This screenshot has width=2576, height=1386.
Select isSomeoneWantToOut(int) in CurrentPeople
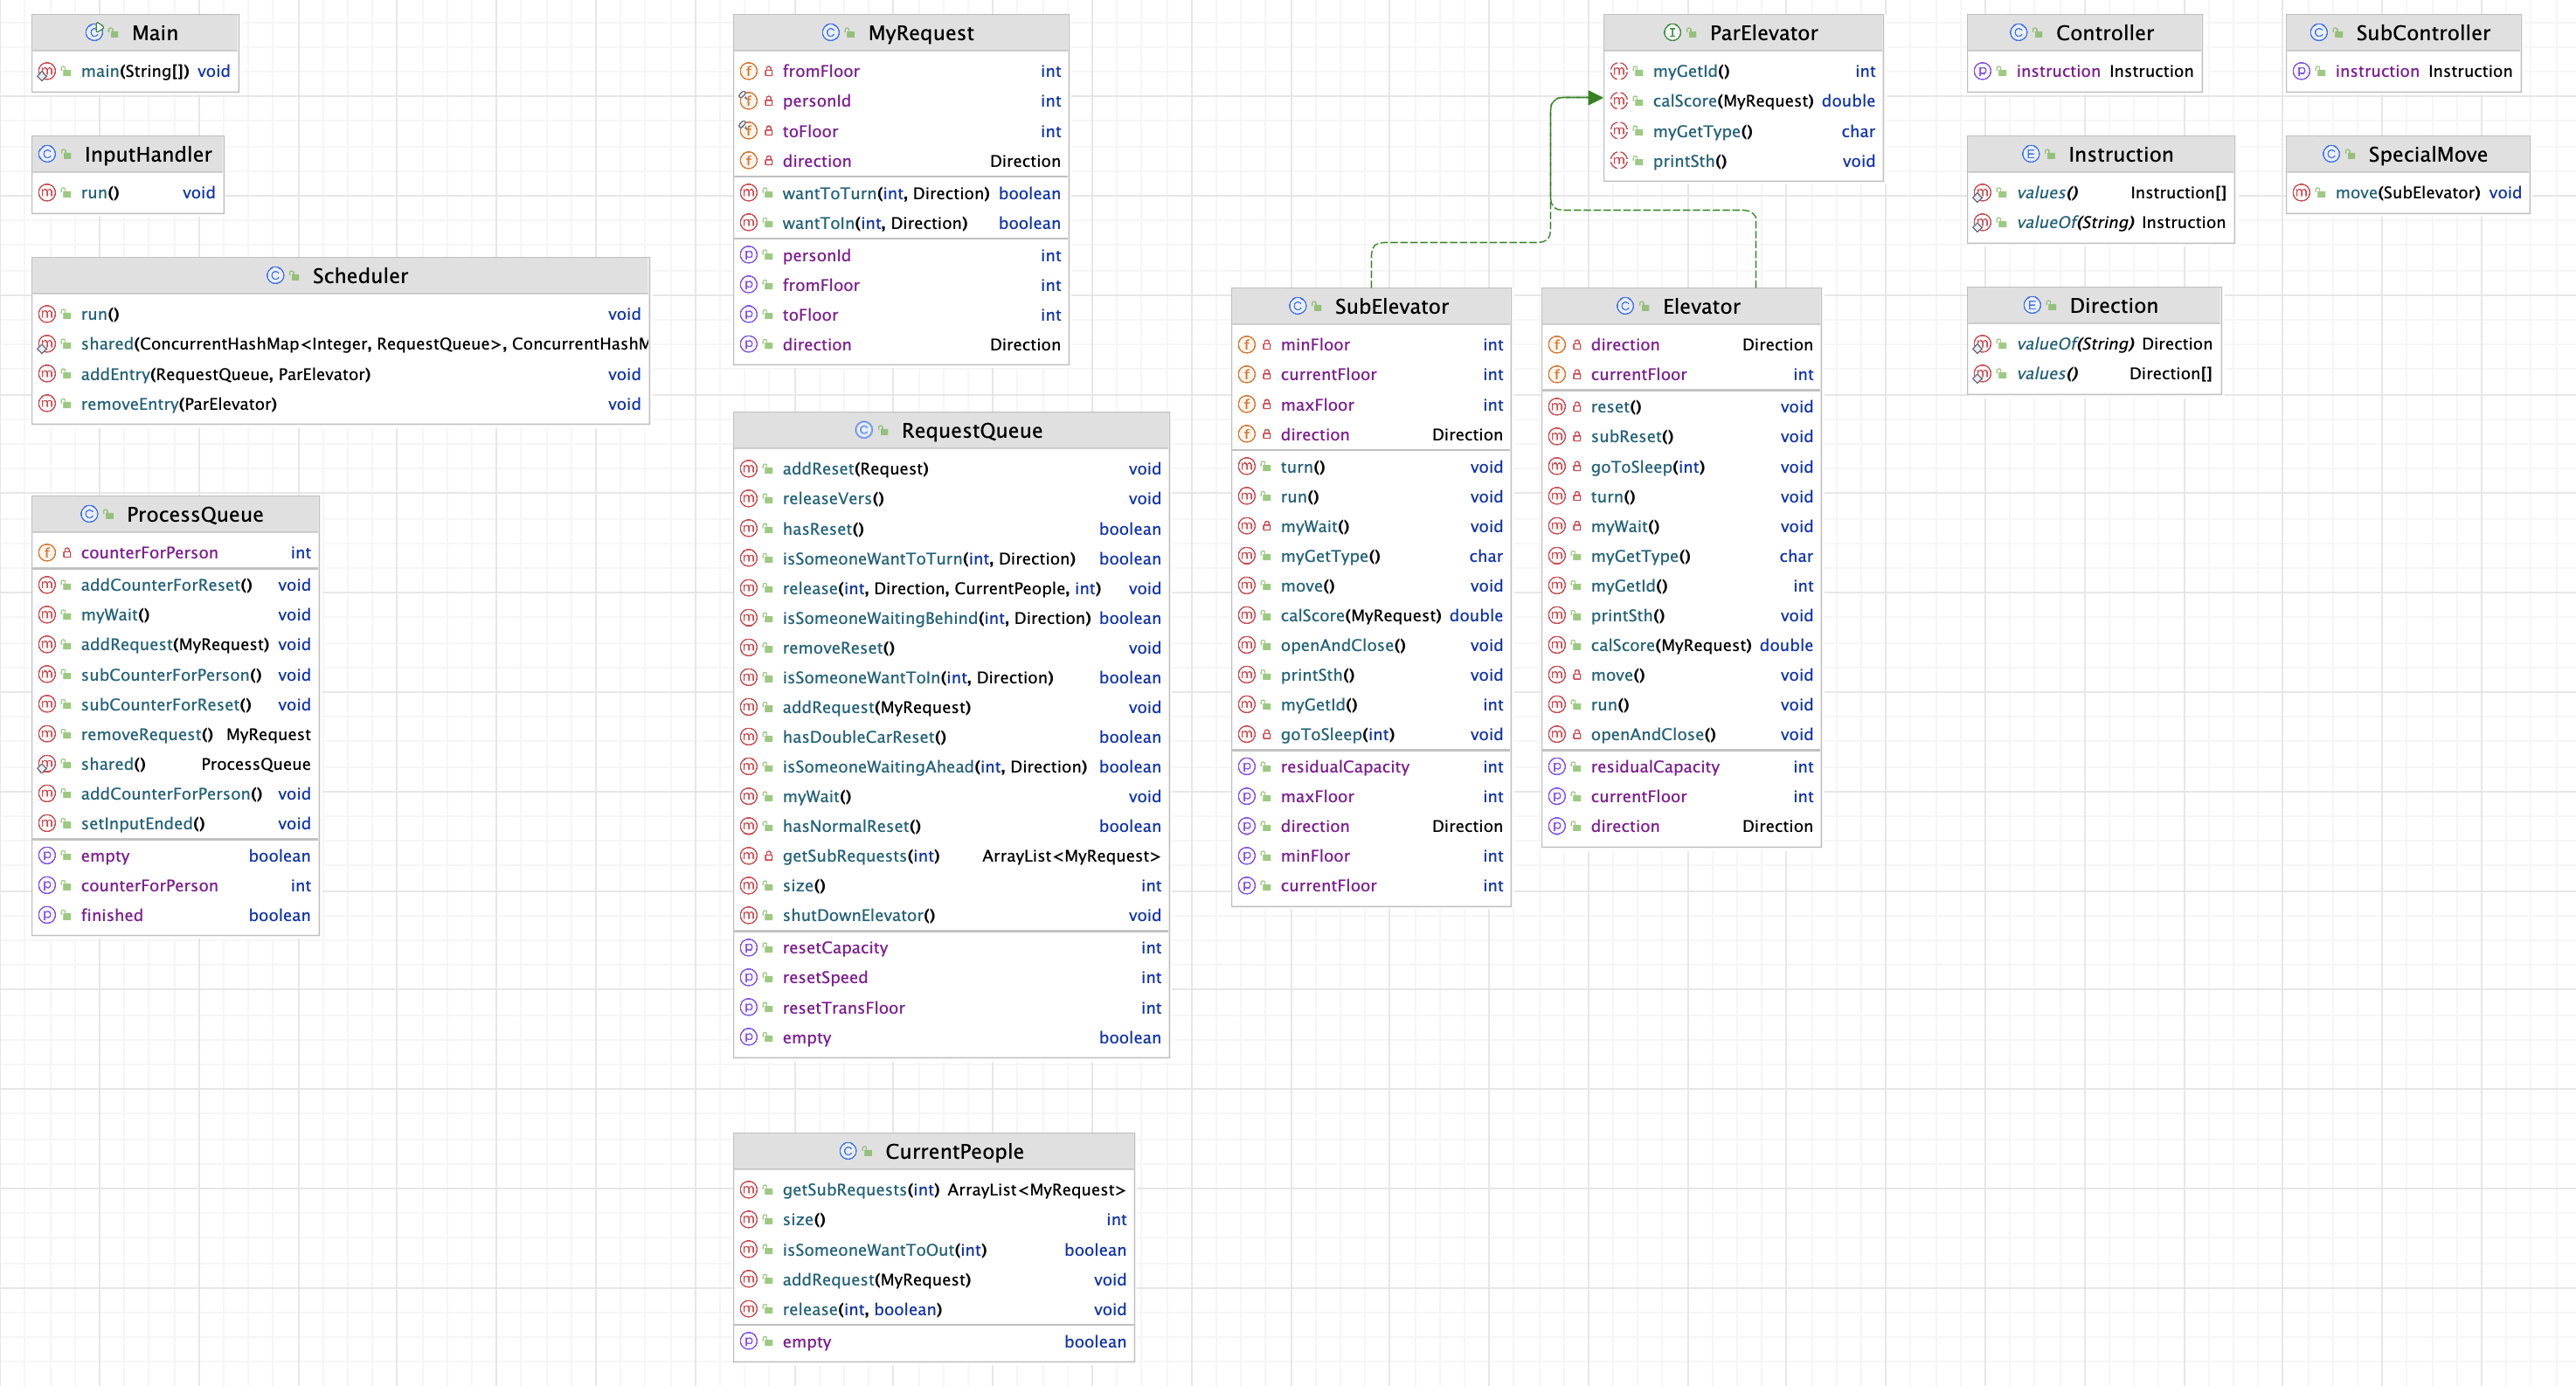tap(884, 1249)
